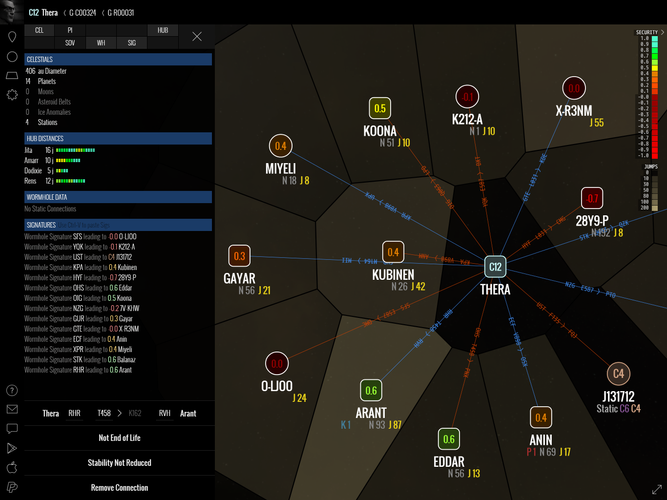Open settings gear in left sidebar
This screenshot has width=667, height=500.
(12, 94)
